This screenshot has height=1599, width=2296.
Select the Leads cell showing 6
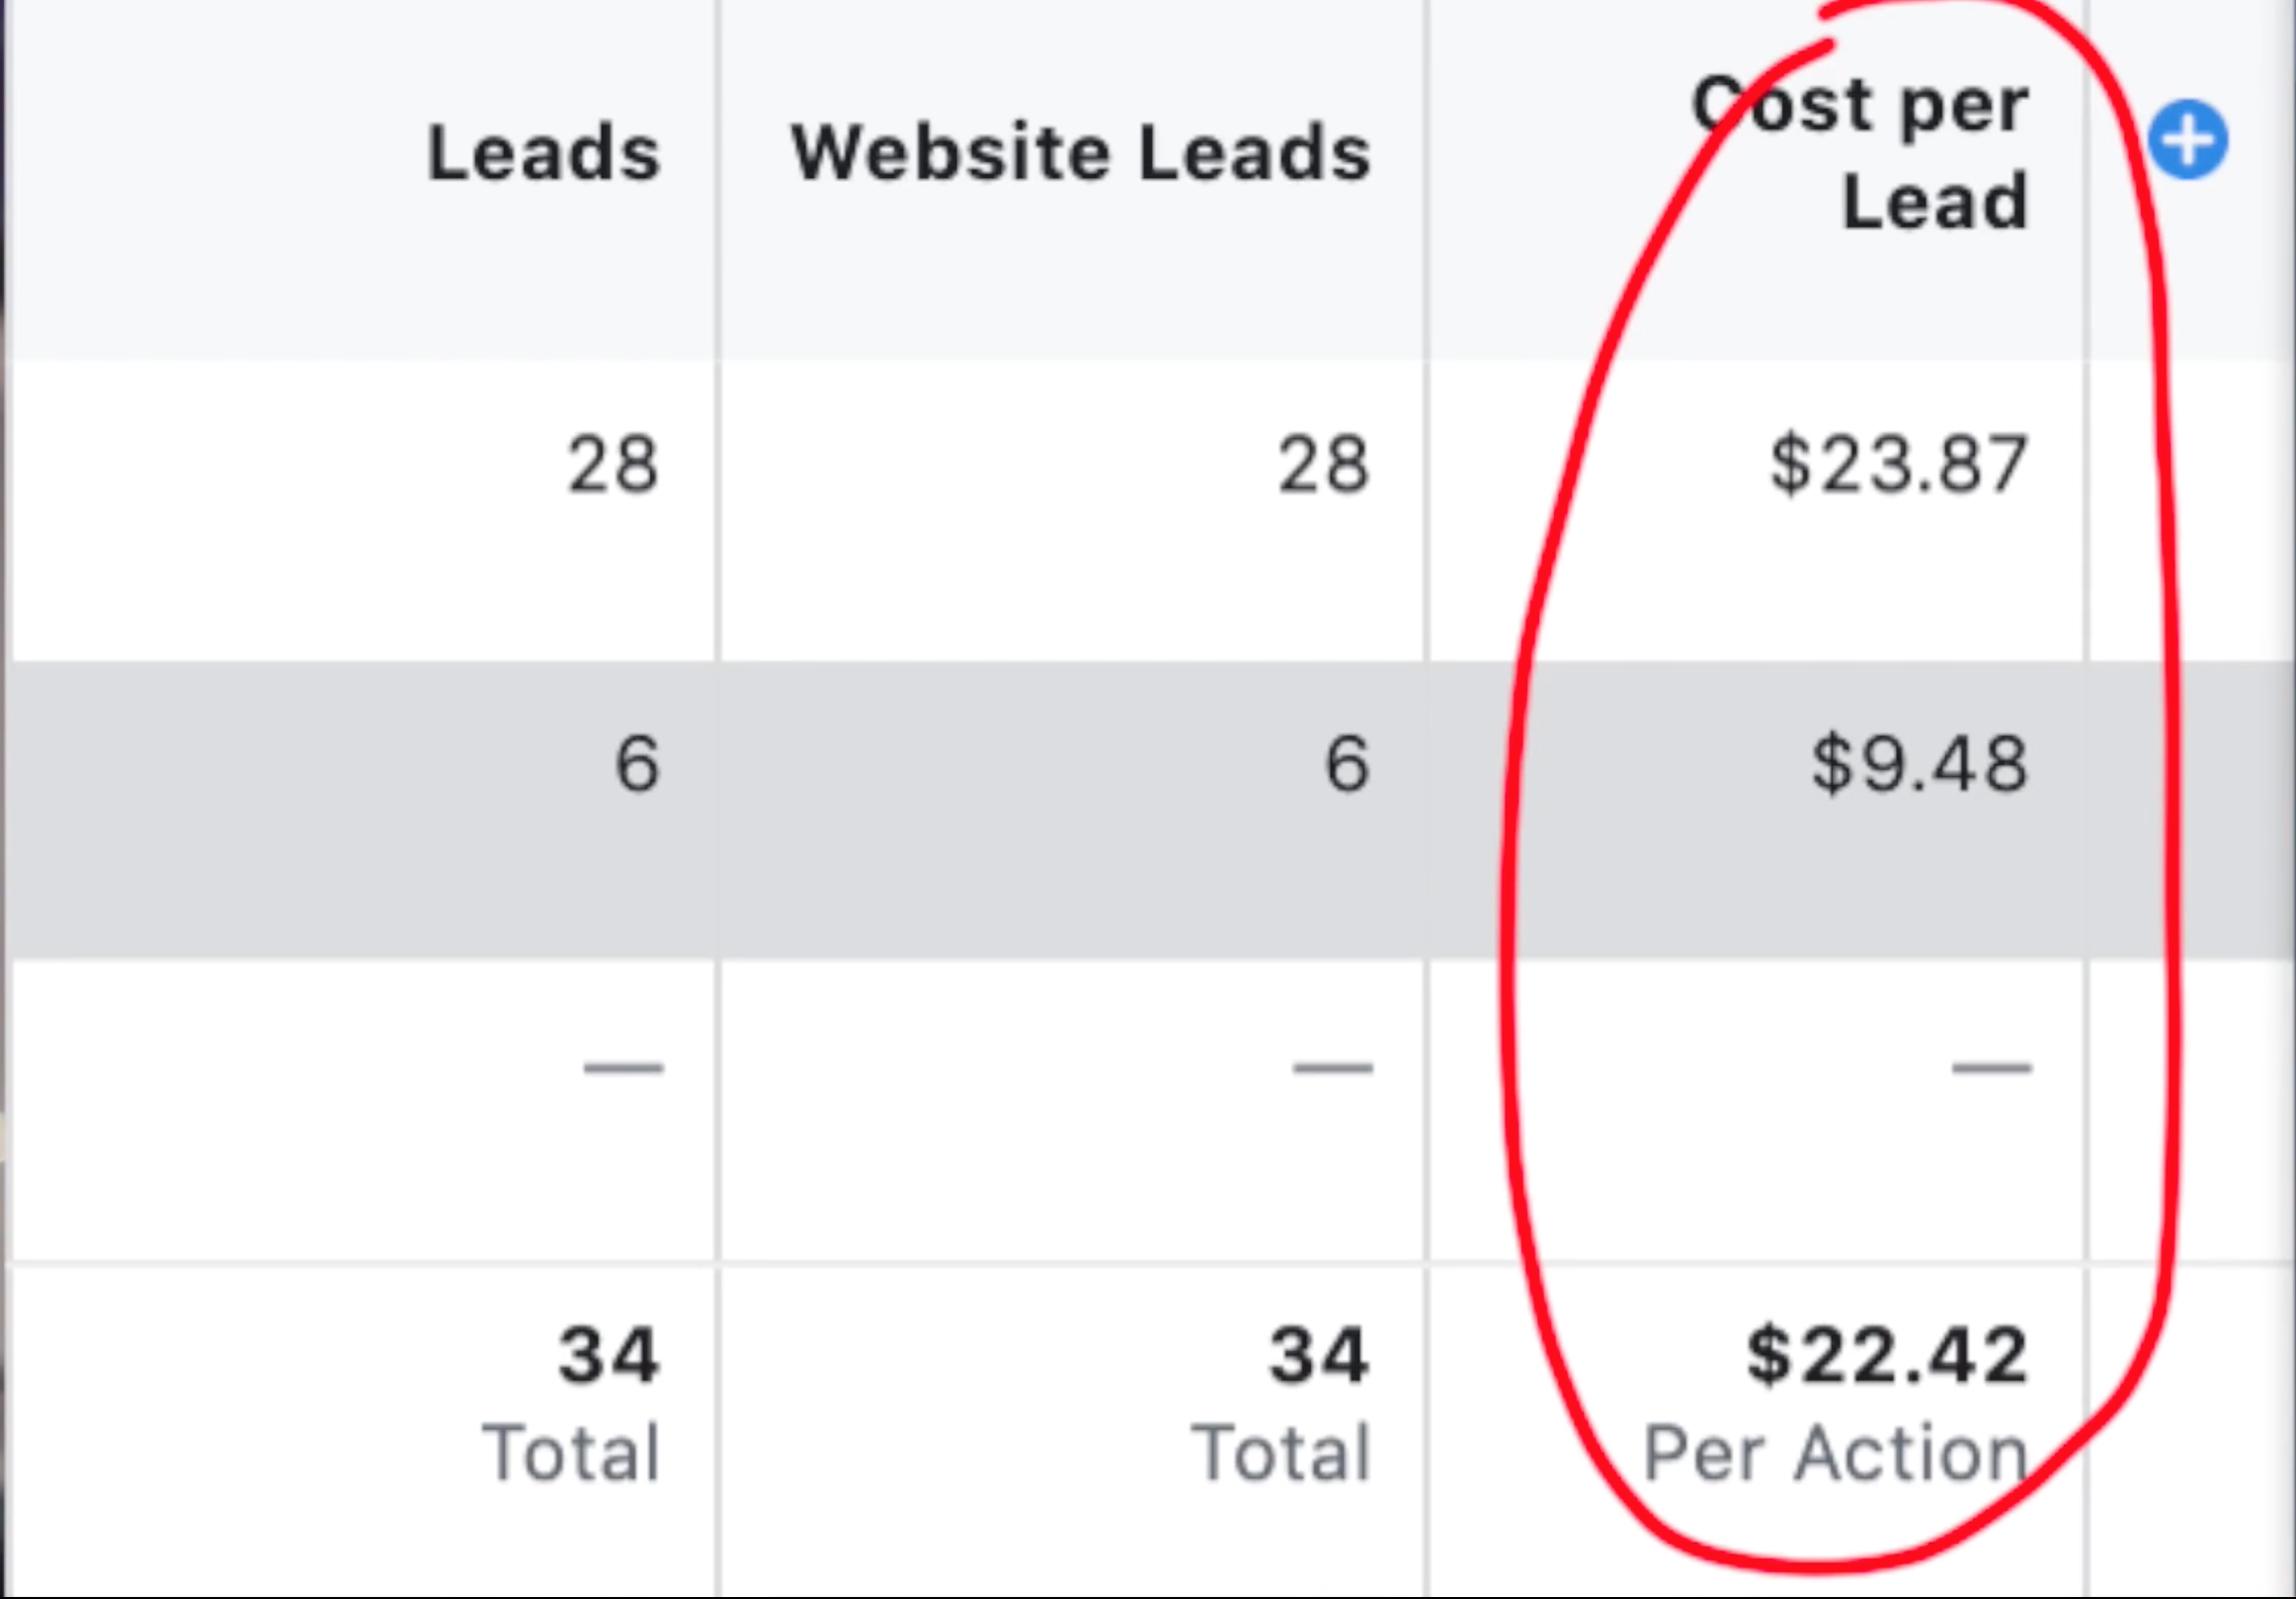(637, 764)
